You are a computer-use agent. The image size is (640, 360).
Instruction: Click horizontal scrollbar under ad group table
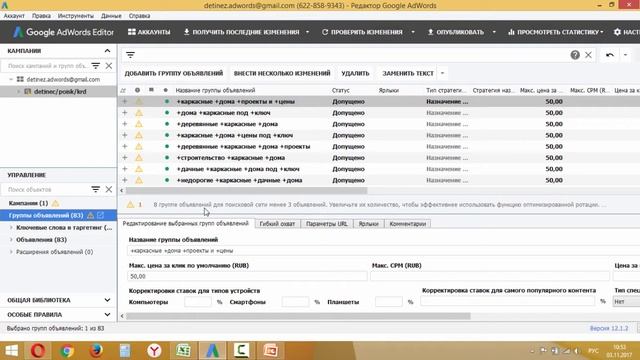coord(247,191)
